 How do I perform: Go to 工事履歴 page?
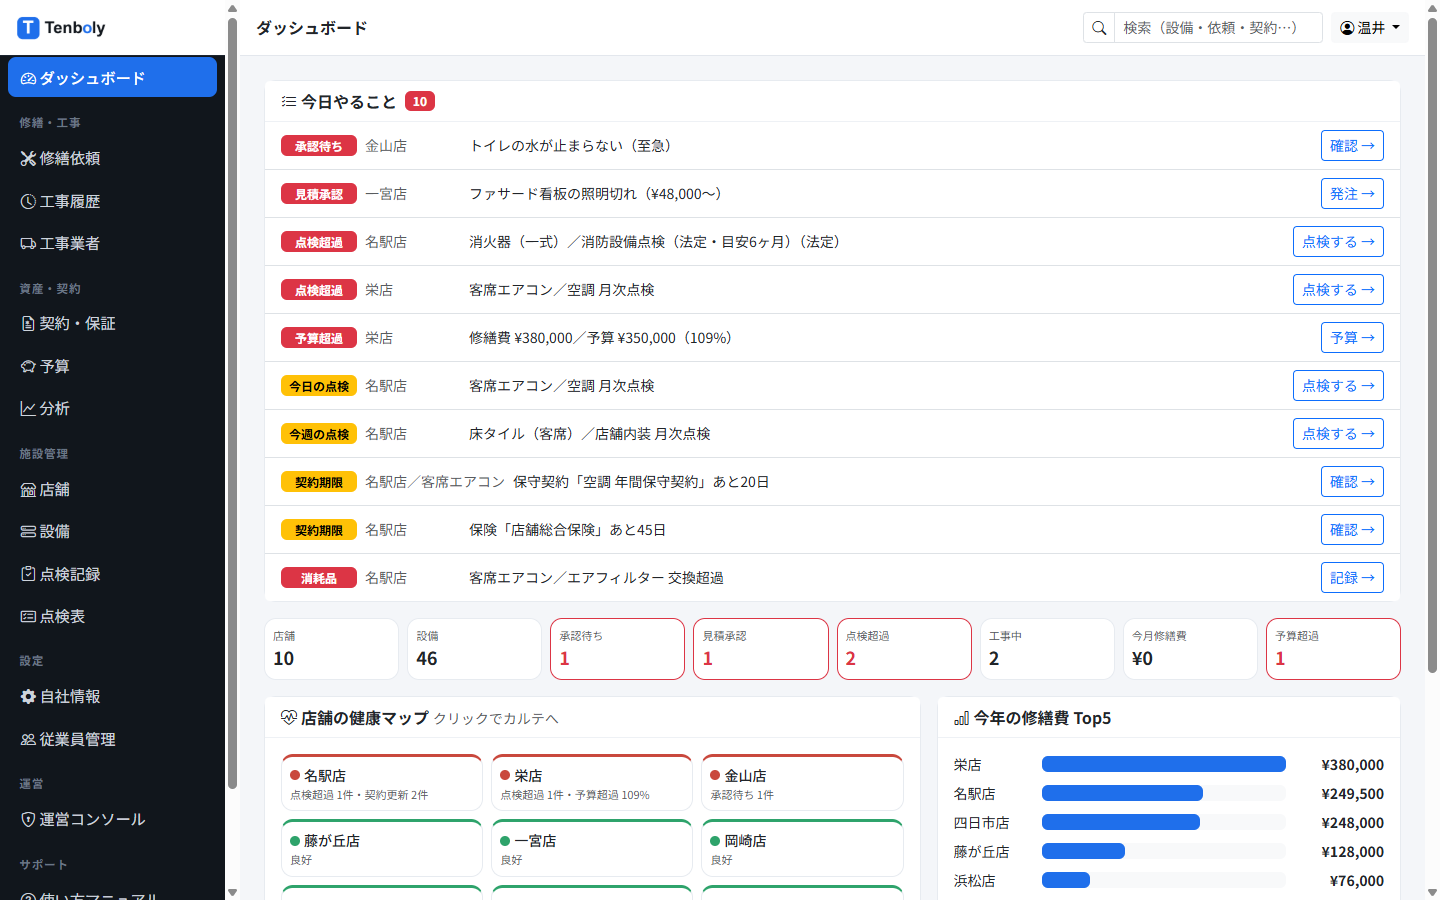(112, 201)
